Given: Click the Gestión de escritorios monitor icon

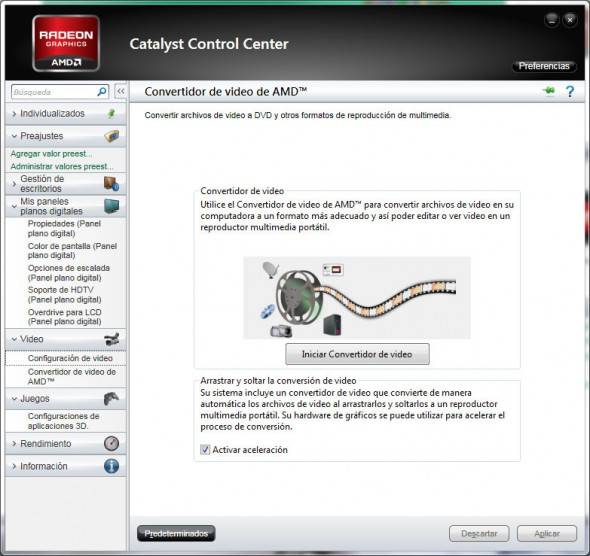Looking at the screenshot, I should (x=111, y=184).
